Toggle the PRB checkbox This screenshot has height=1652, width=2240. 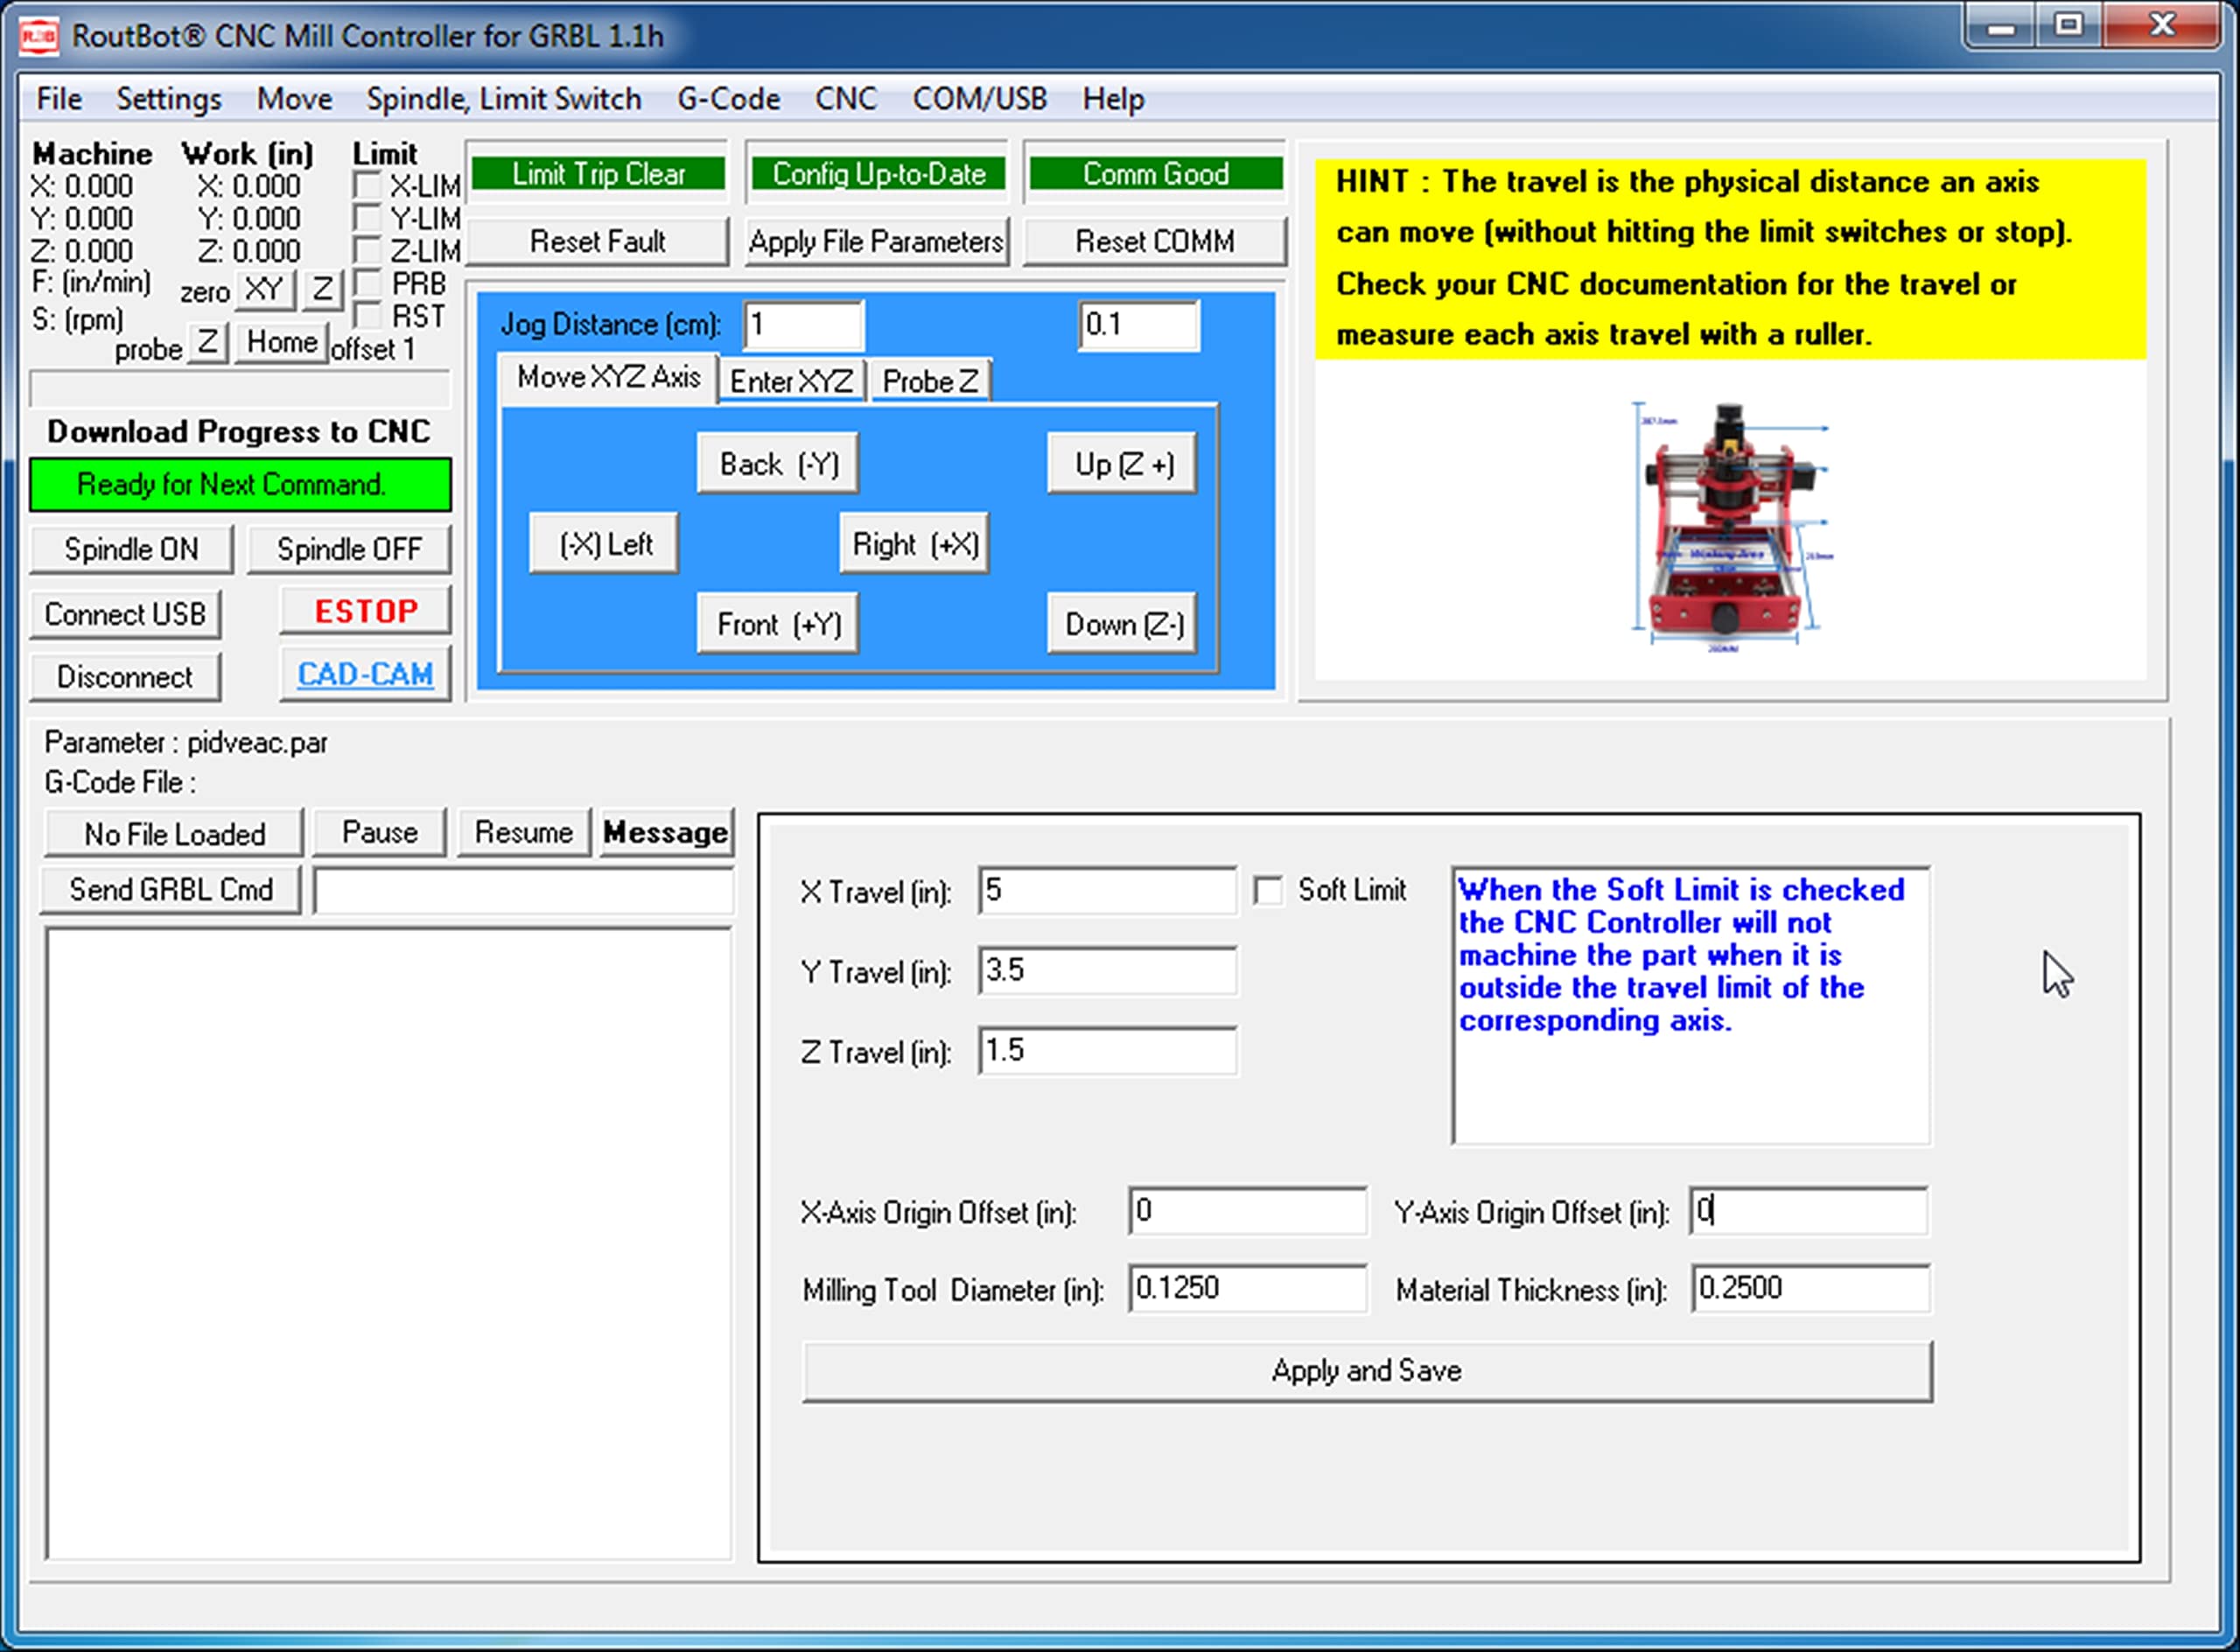pyautogui.click(x=368, y=283)
